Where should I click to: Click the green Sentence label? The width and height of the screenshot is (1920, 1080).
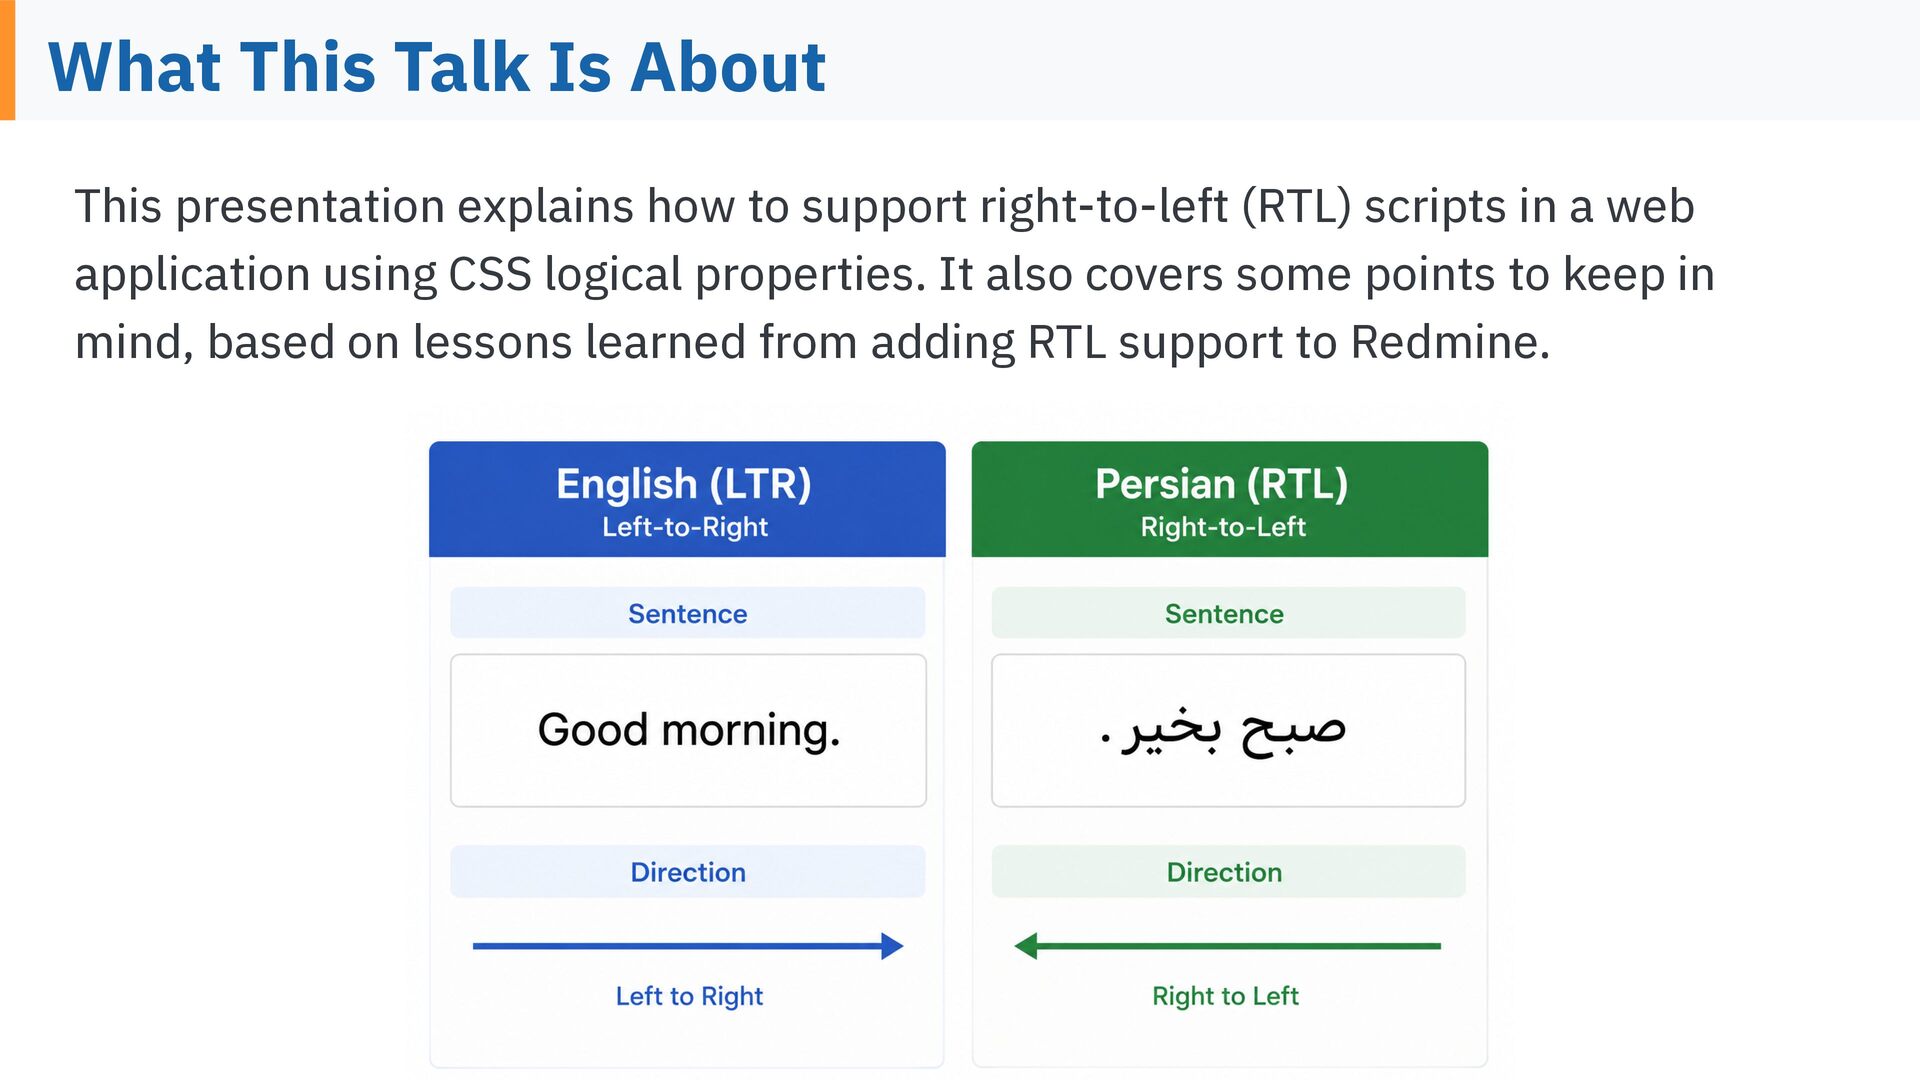[1228, 613]
